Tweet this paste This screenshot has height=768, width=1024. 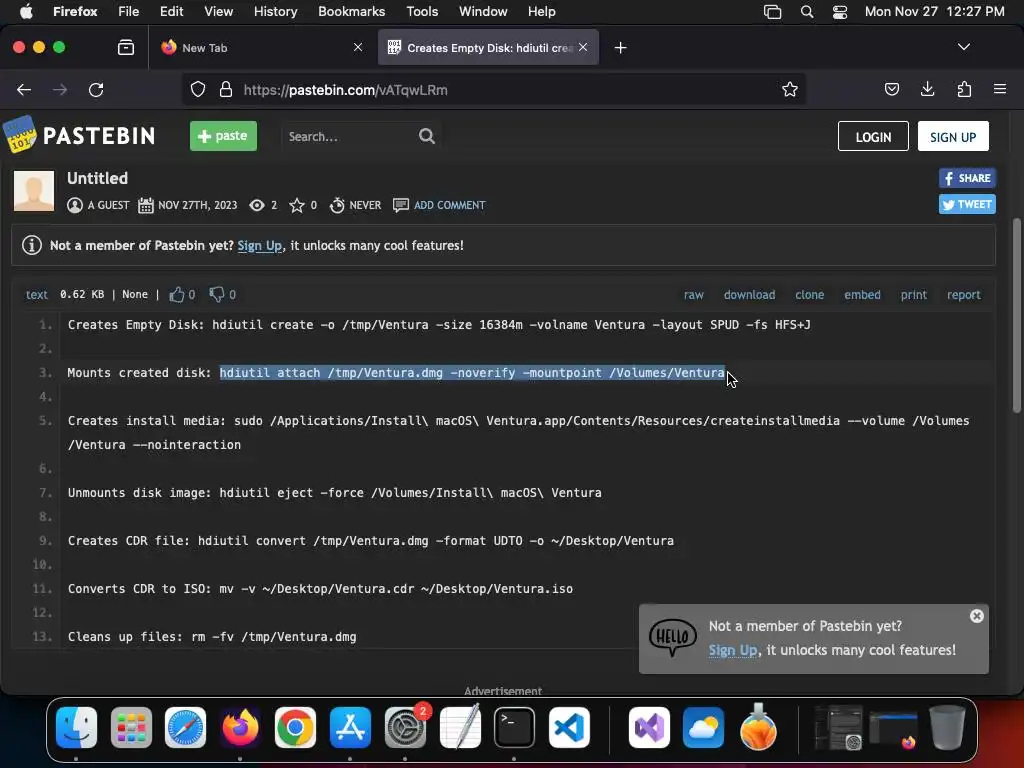pyautogui.click(x=967, y=204)
